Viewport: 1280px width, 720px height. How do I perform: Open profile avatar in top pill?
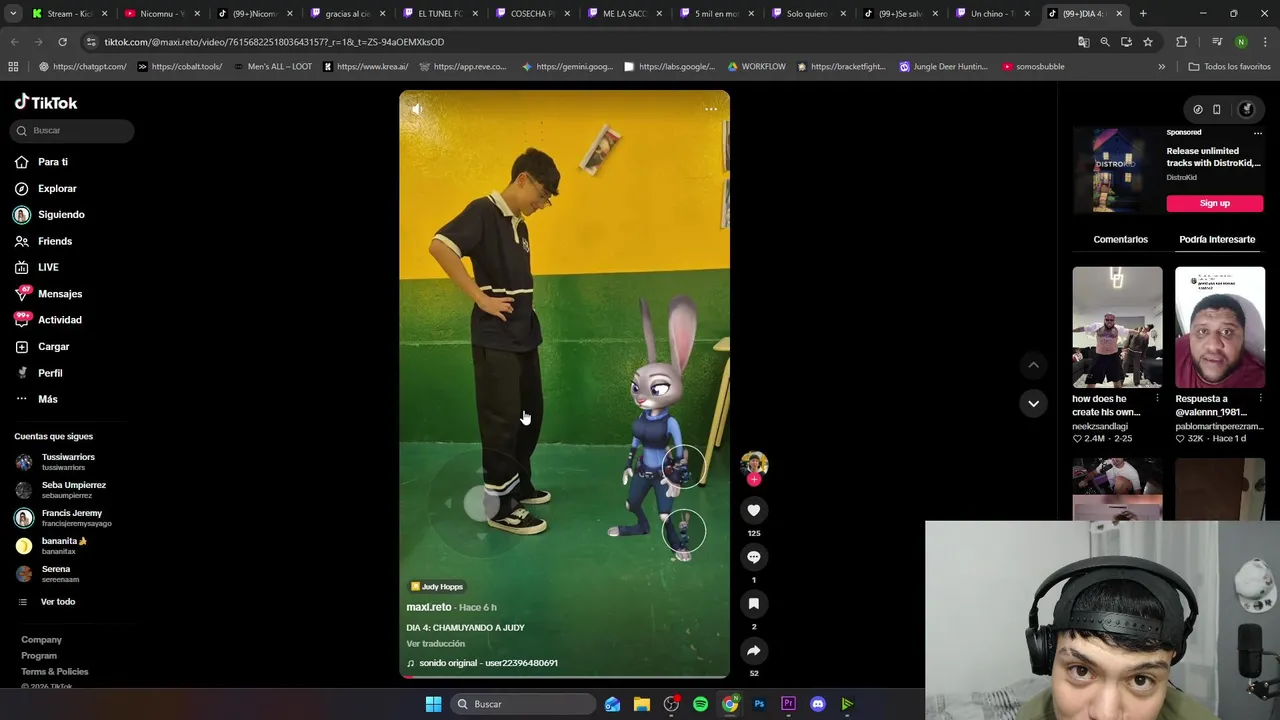[1246, 110]
